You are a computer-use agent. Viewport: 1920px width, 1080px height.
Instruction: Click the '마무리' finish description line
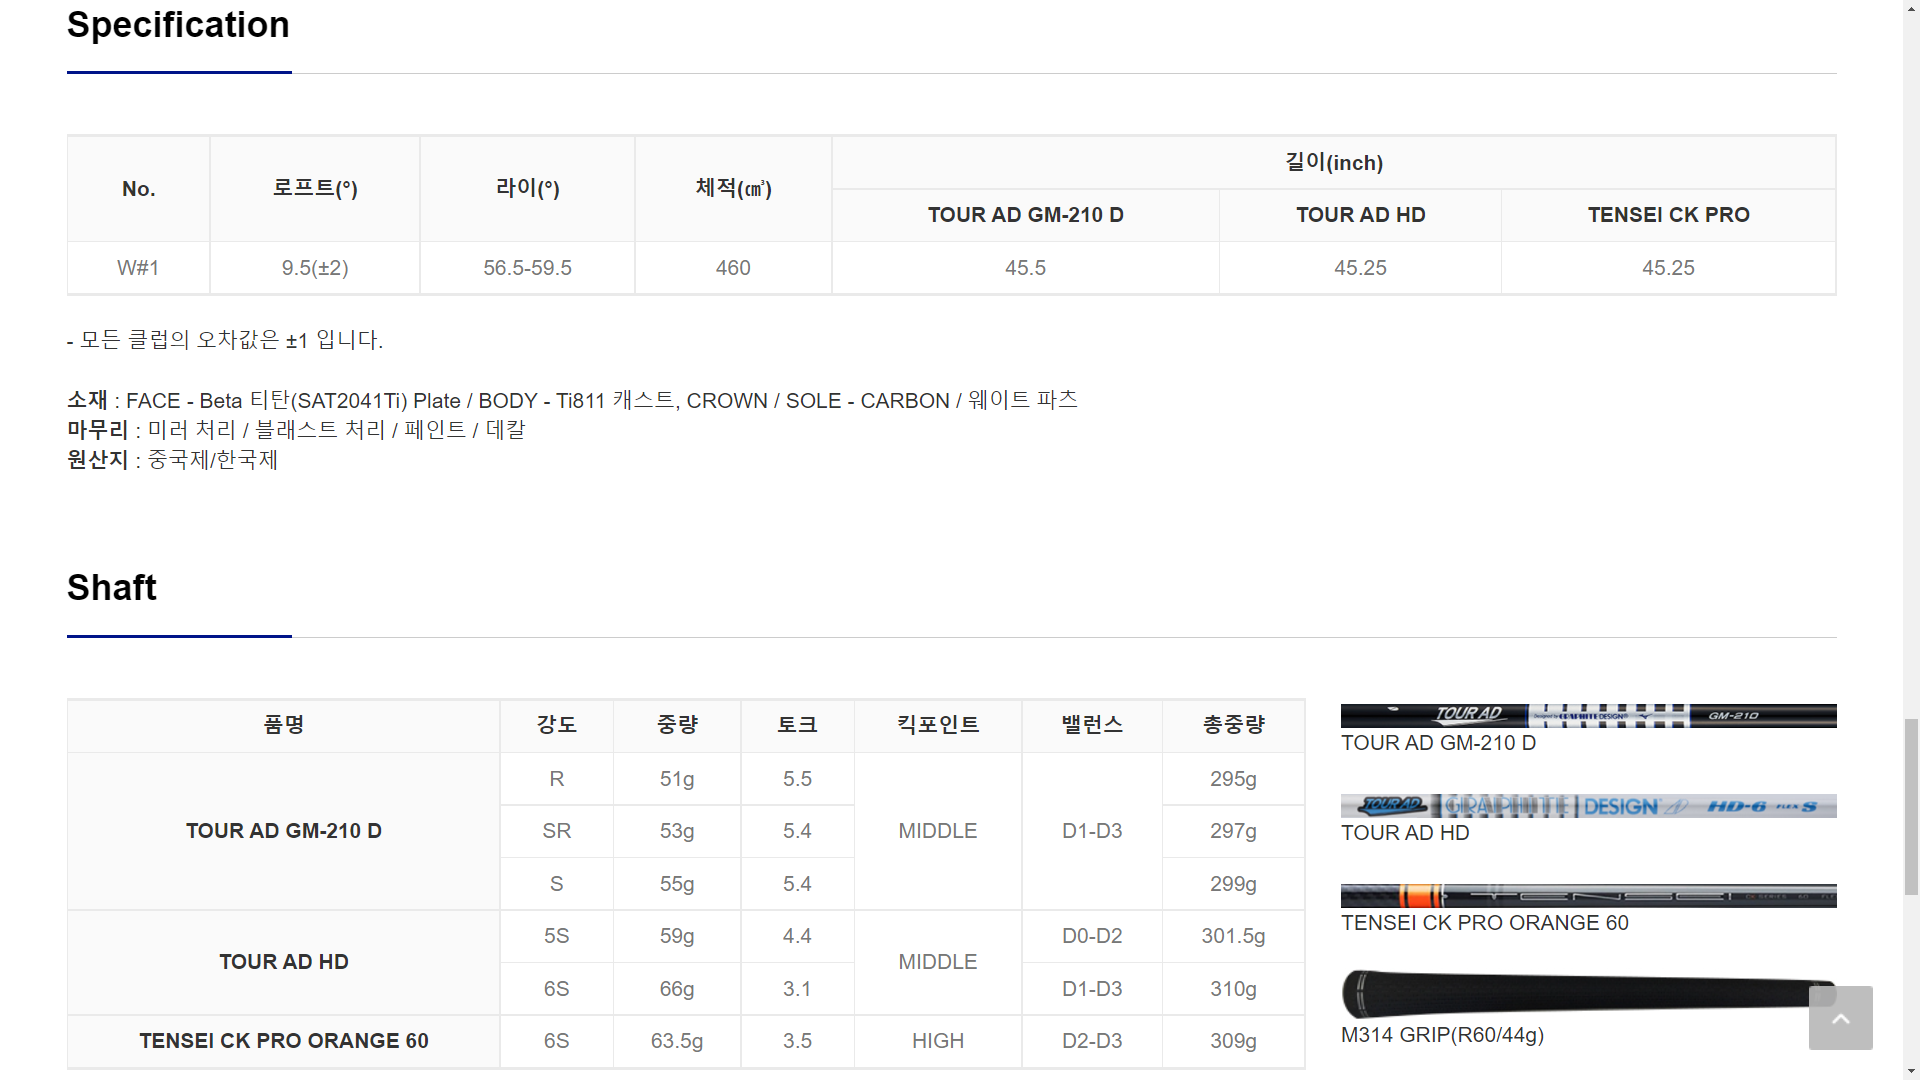(296, 430)
